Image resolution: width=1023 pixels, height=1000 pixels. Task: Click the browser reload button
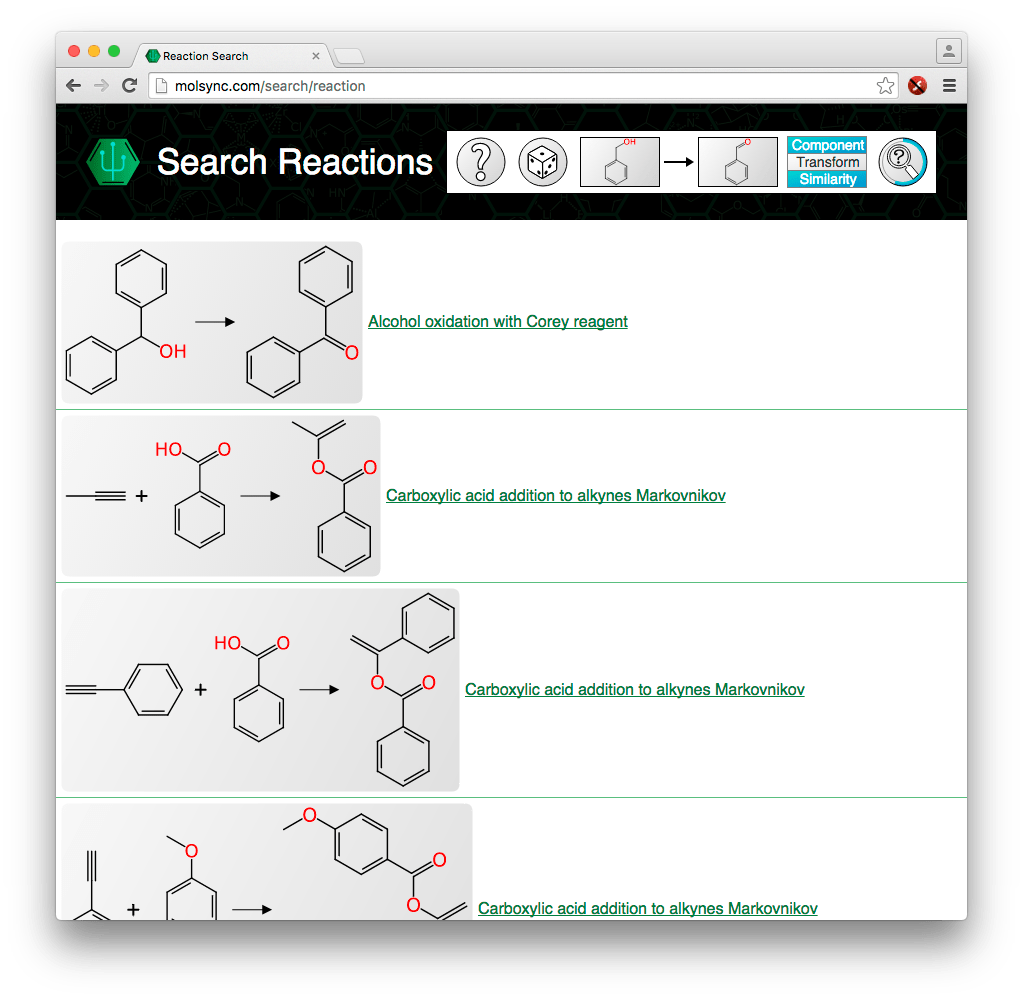click(129, 86)
